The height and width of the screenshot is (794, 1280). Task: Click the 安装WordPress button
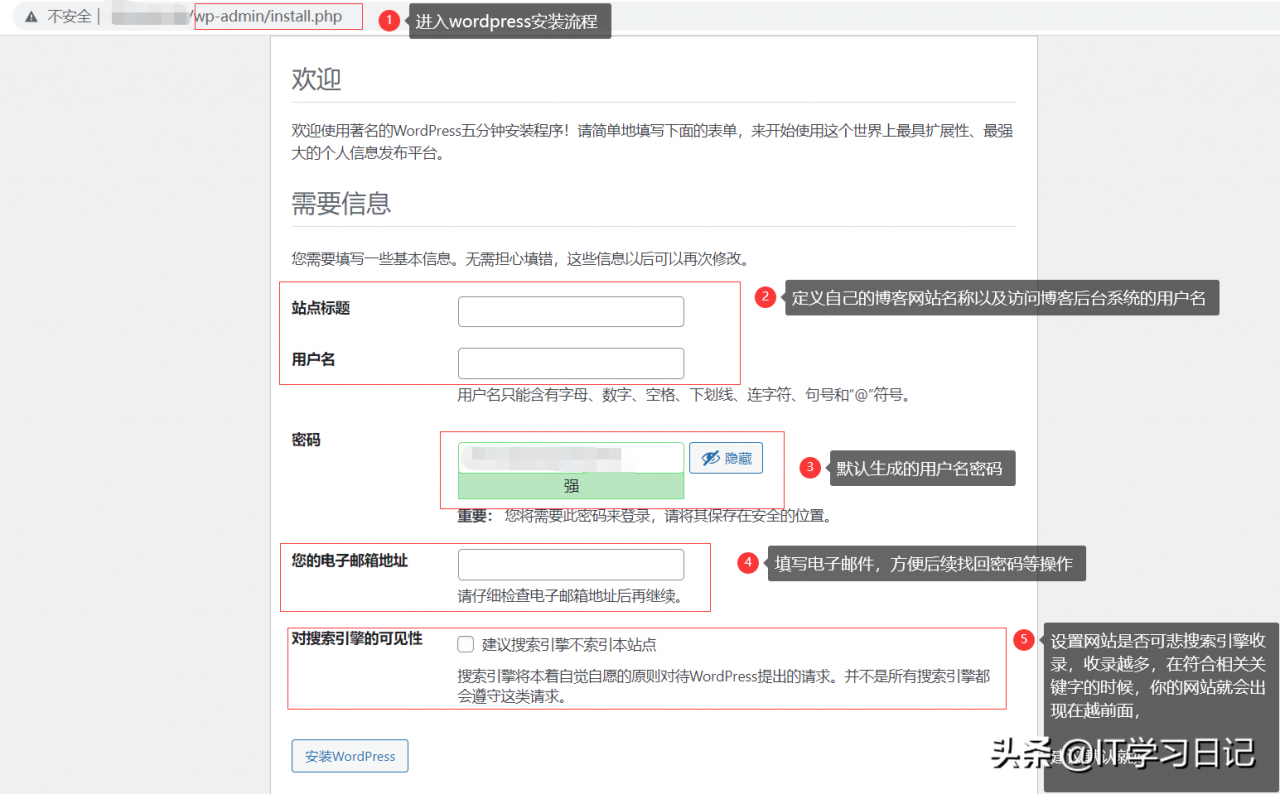point(349,756)
